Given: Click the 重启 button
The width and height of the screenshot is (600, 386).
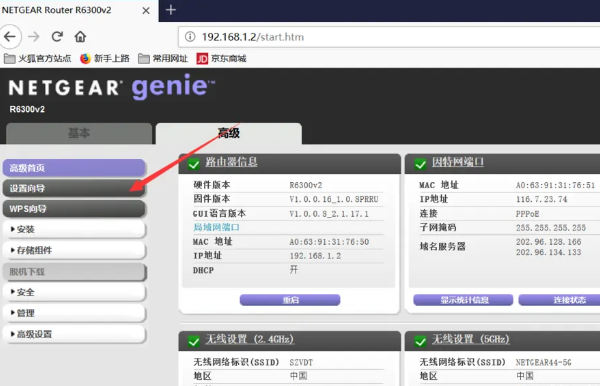Looking at the screenshot, I should pyautogui.click(x=290, y=300).
